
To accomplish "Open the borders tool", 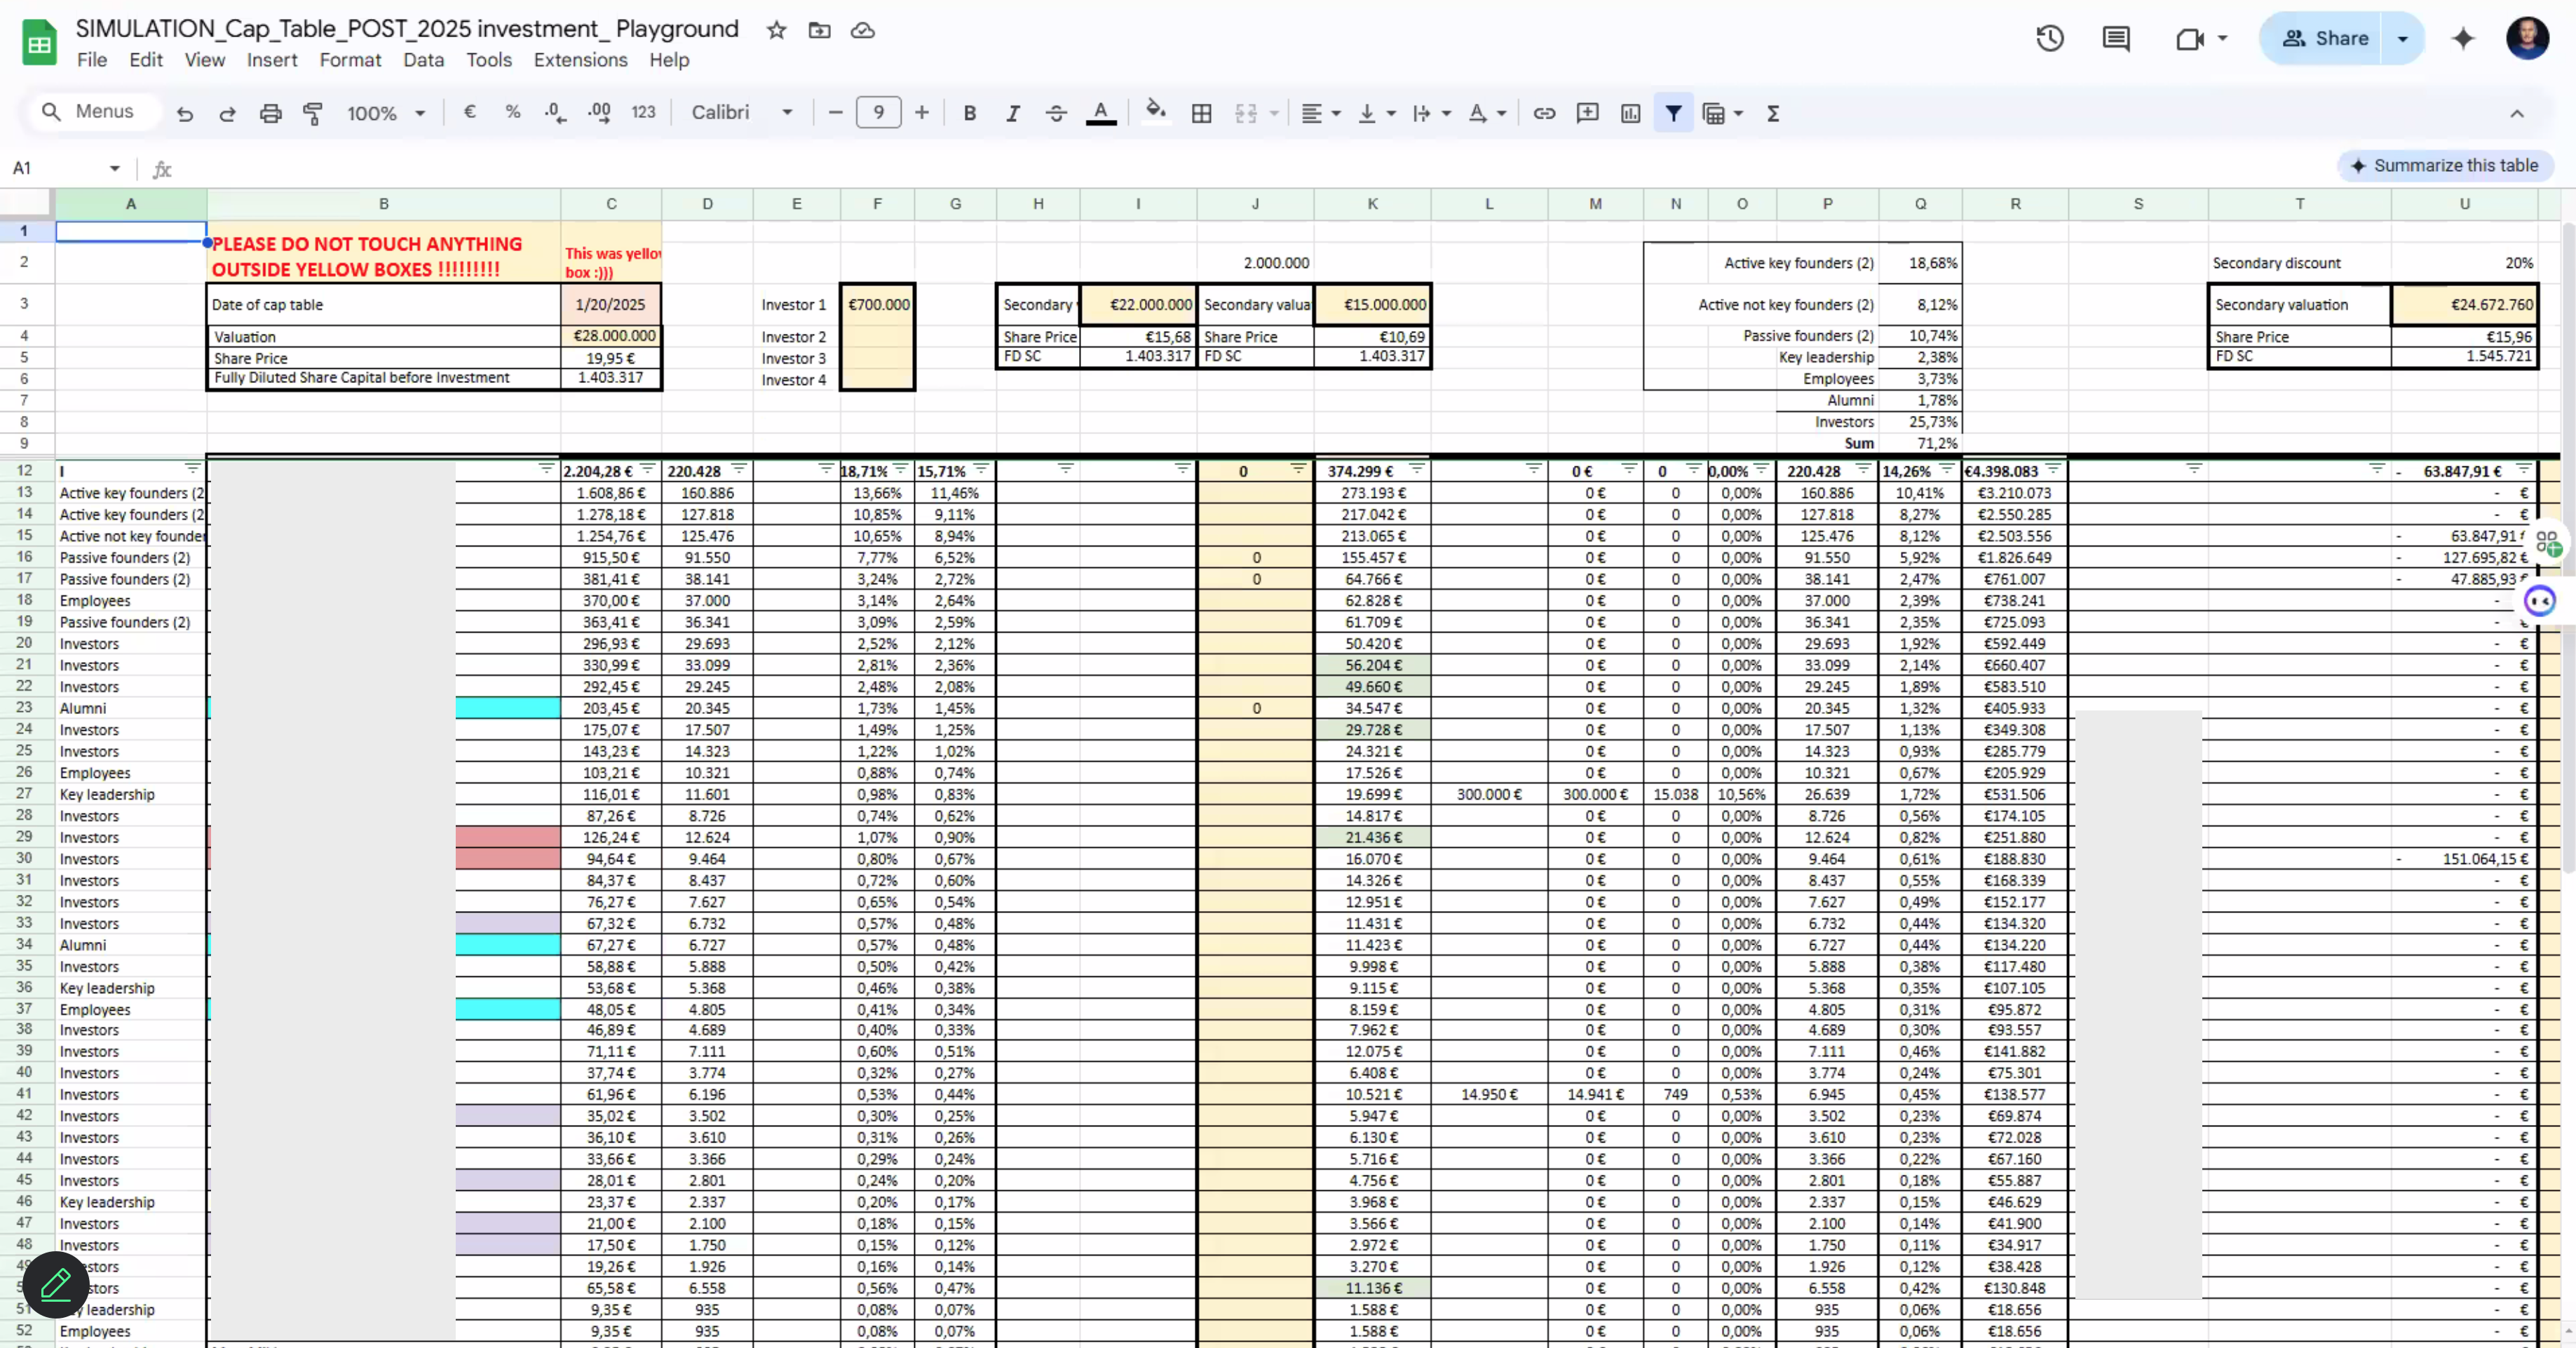I will coord(1201,114).
